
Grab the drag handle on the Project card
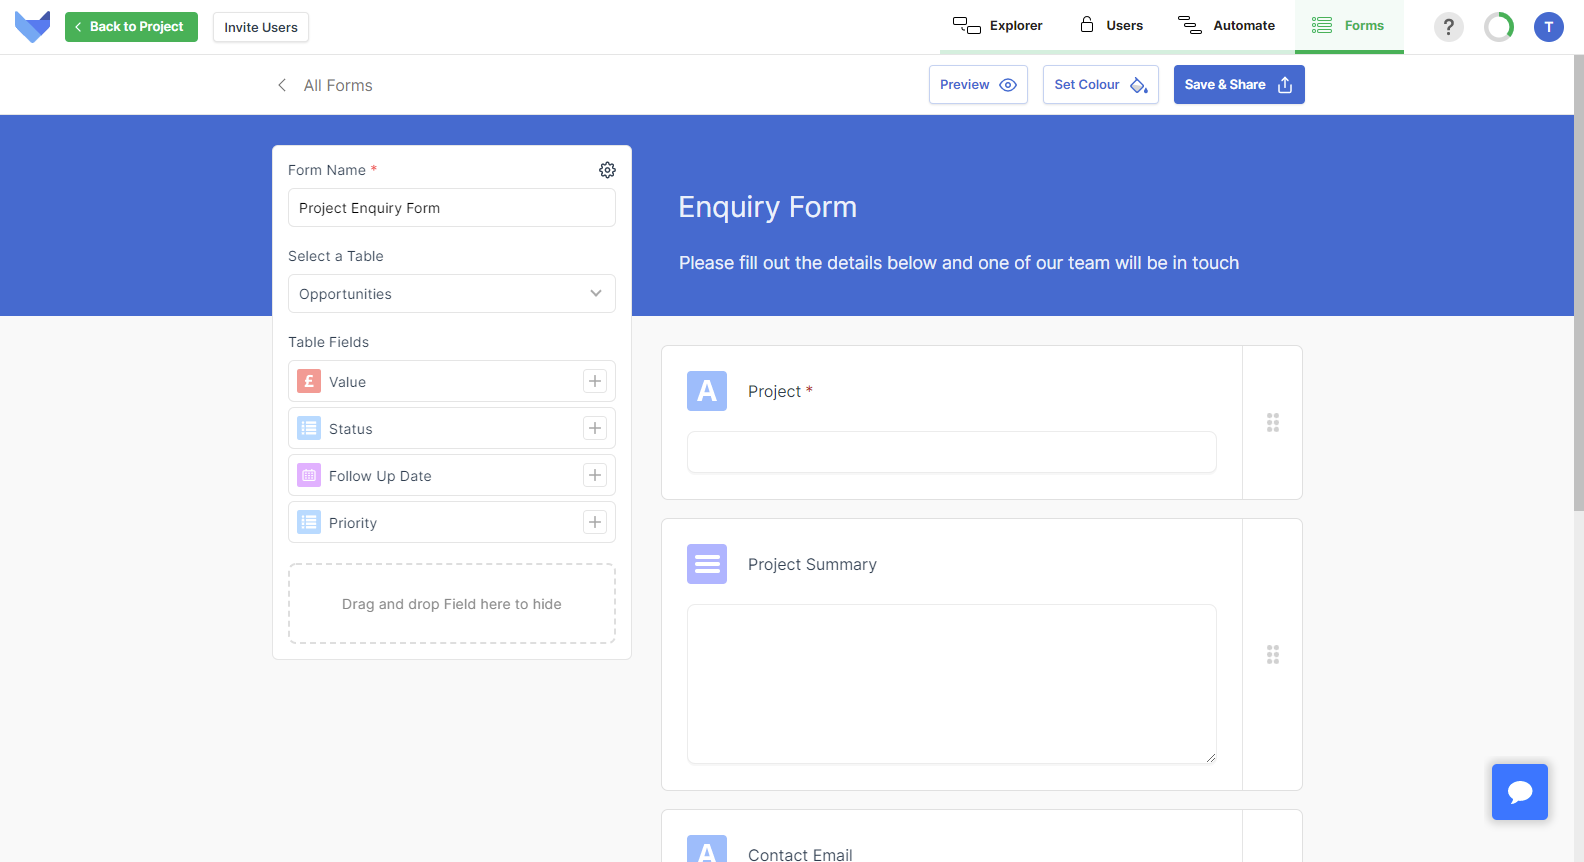point(1273,422)
